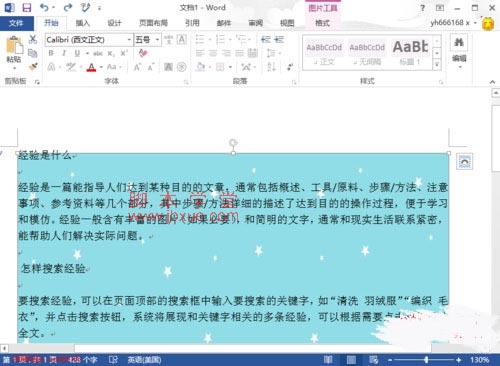Click the Copy icon in clipboard group

pos(33,53)
